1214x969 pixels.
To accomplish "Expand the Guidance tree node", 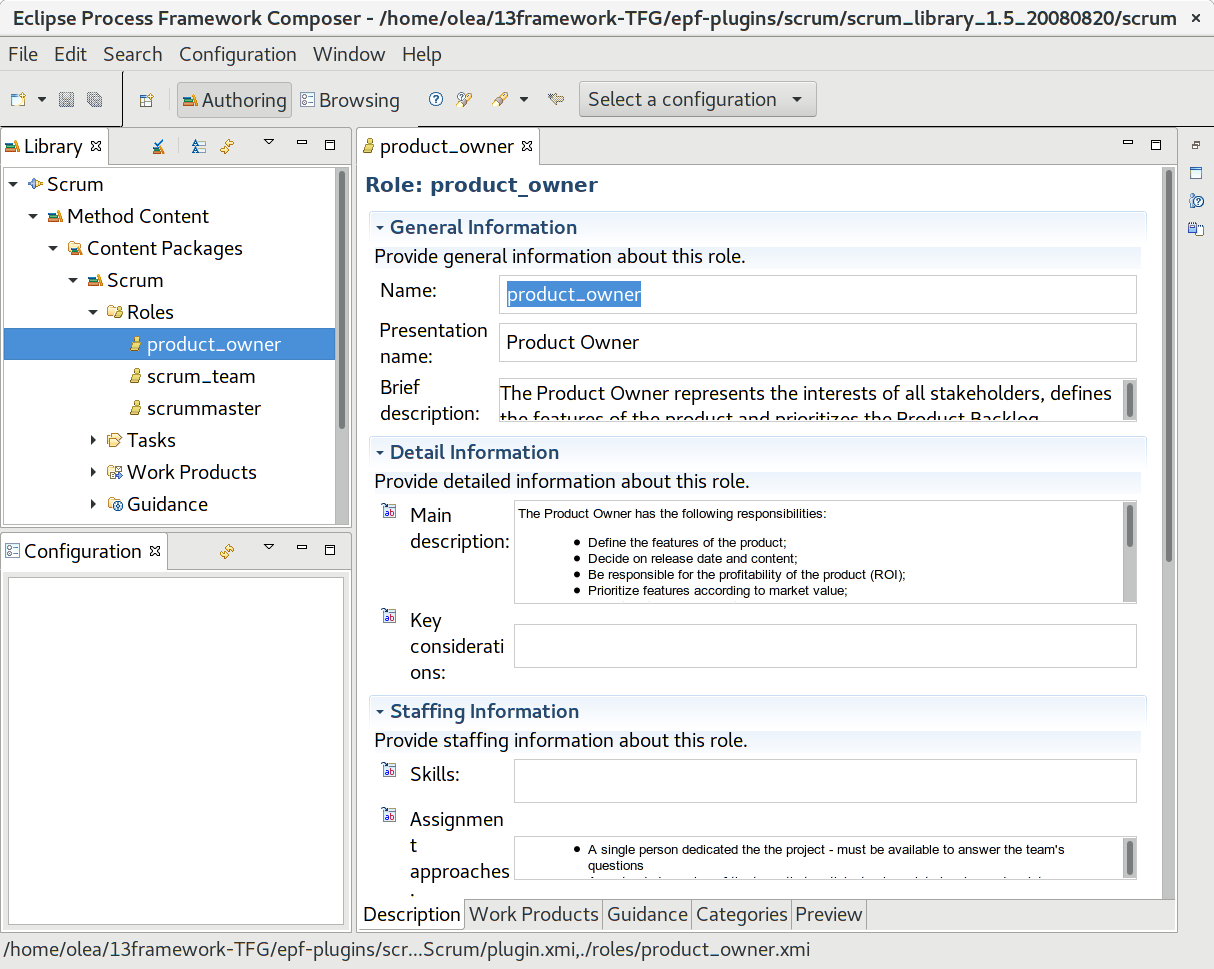I will point(93,504).
